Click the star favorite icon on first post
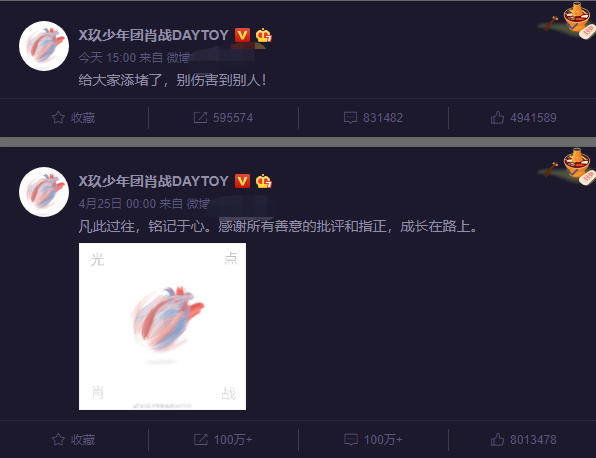This screenshot has height=458, width=596. (x=58, y=117)
